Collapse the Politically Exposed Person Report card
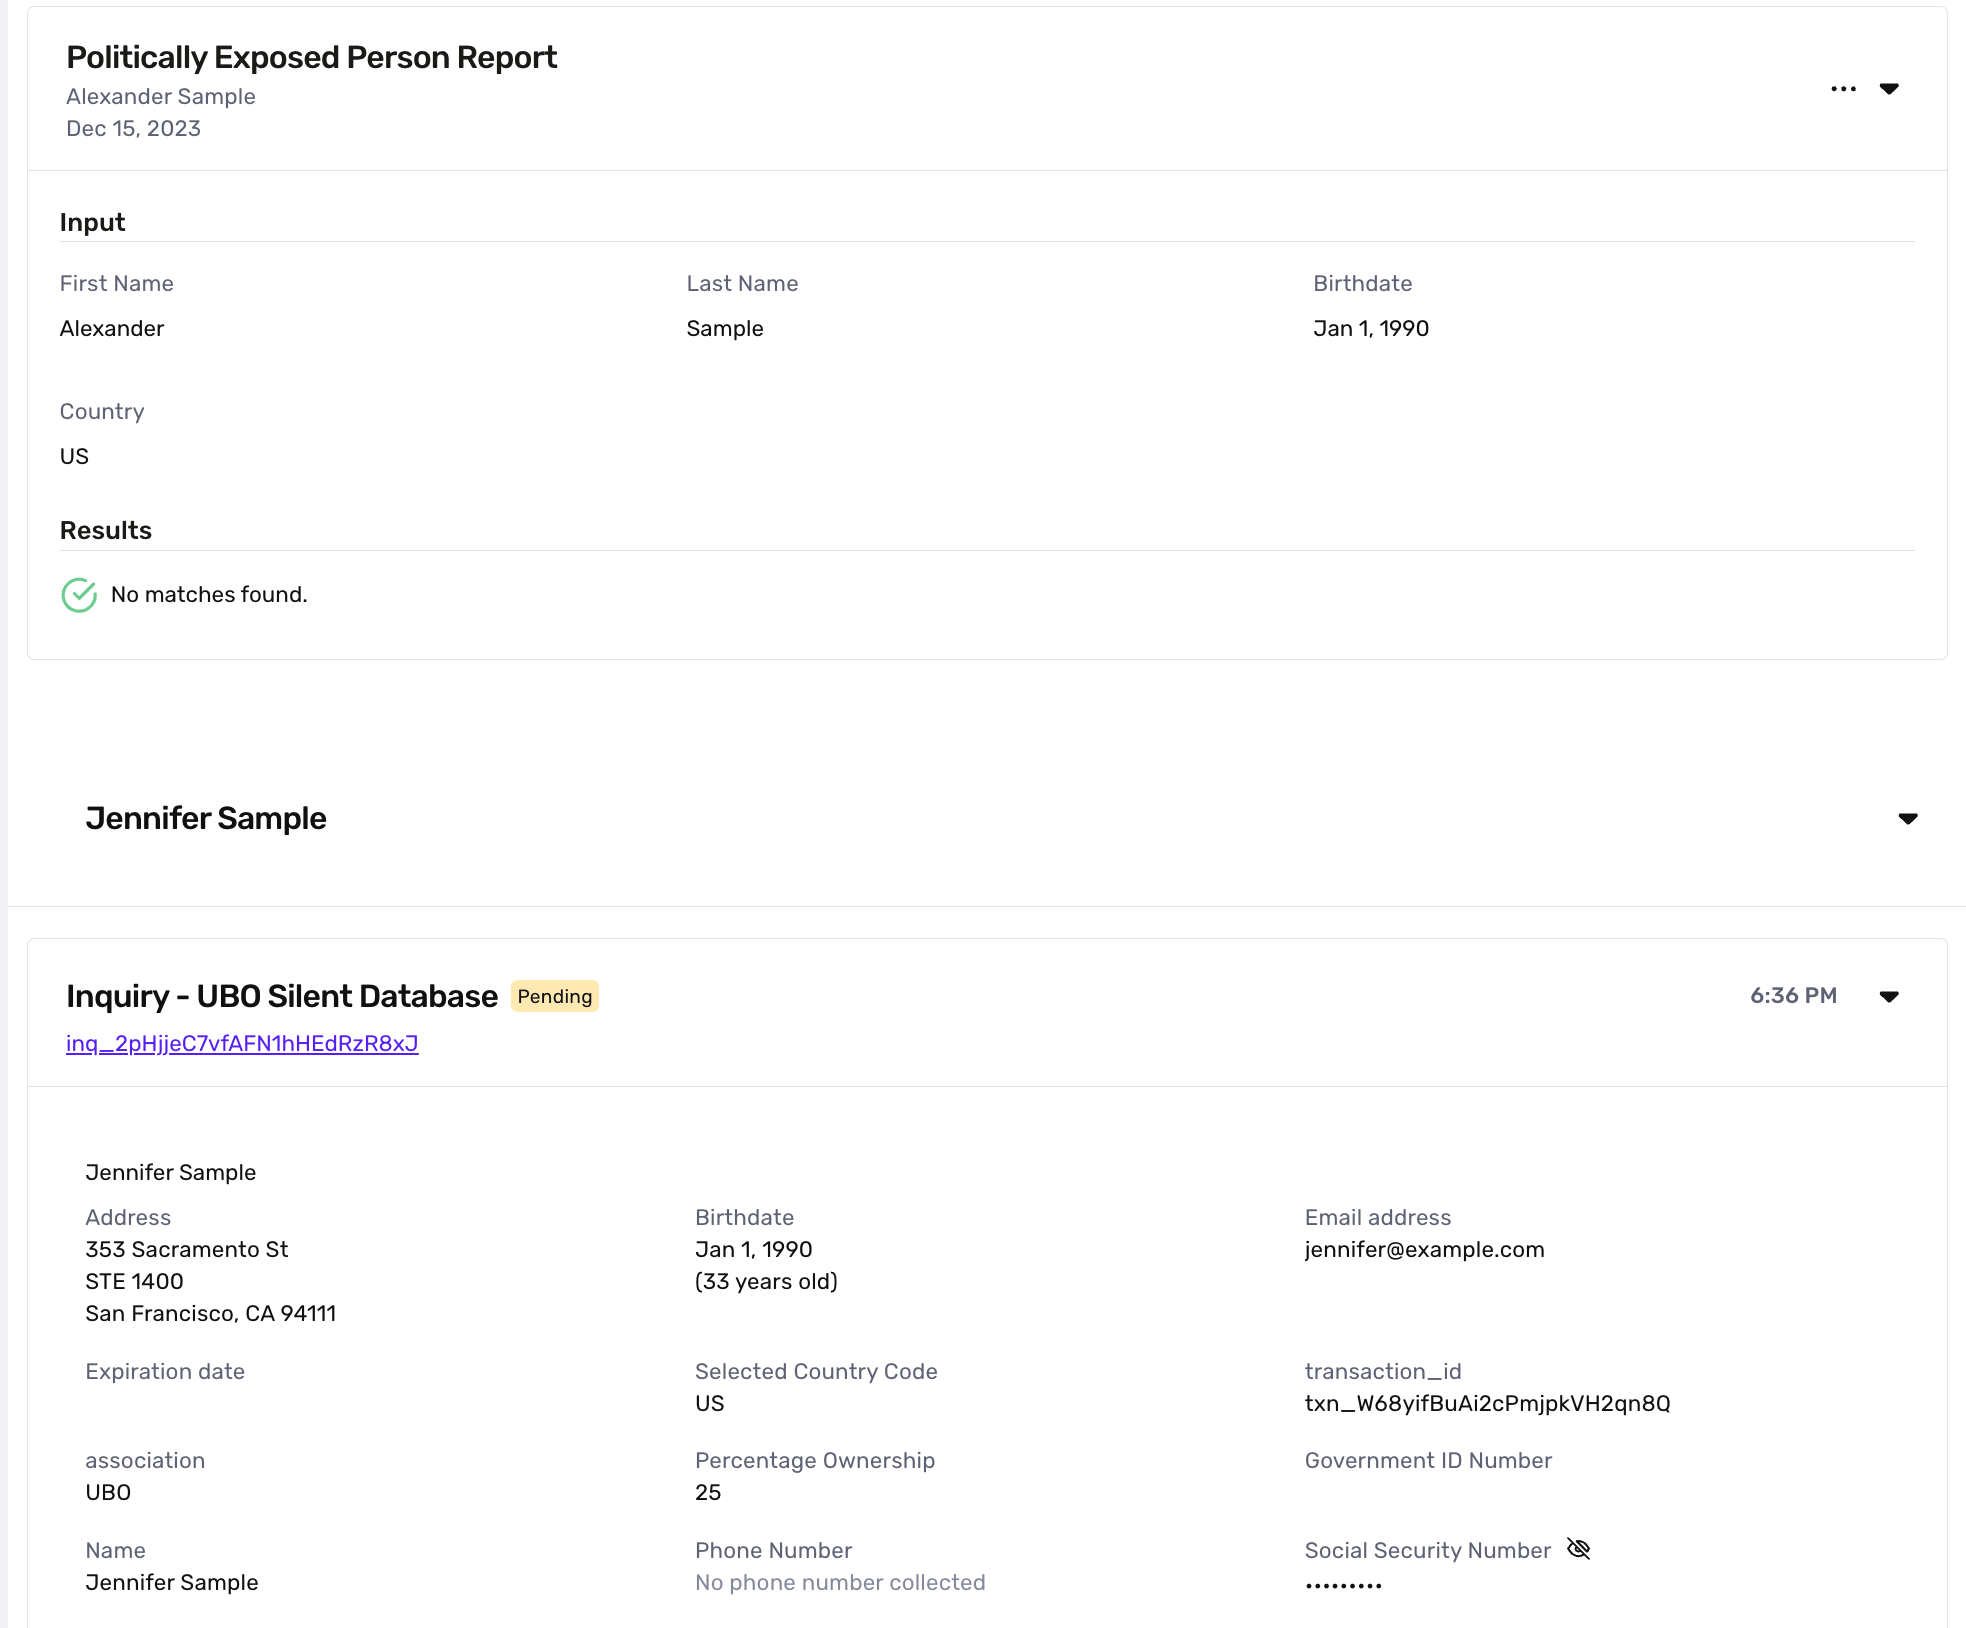1966x1628 pixels. point(1889,89)
